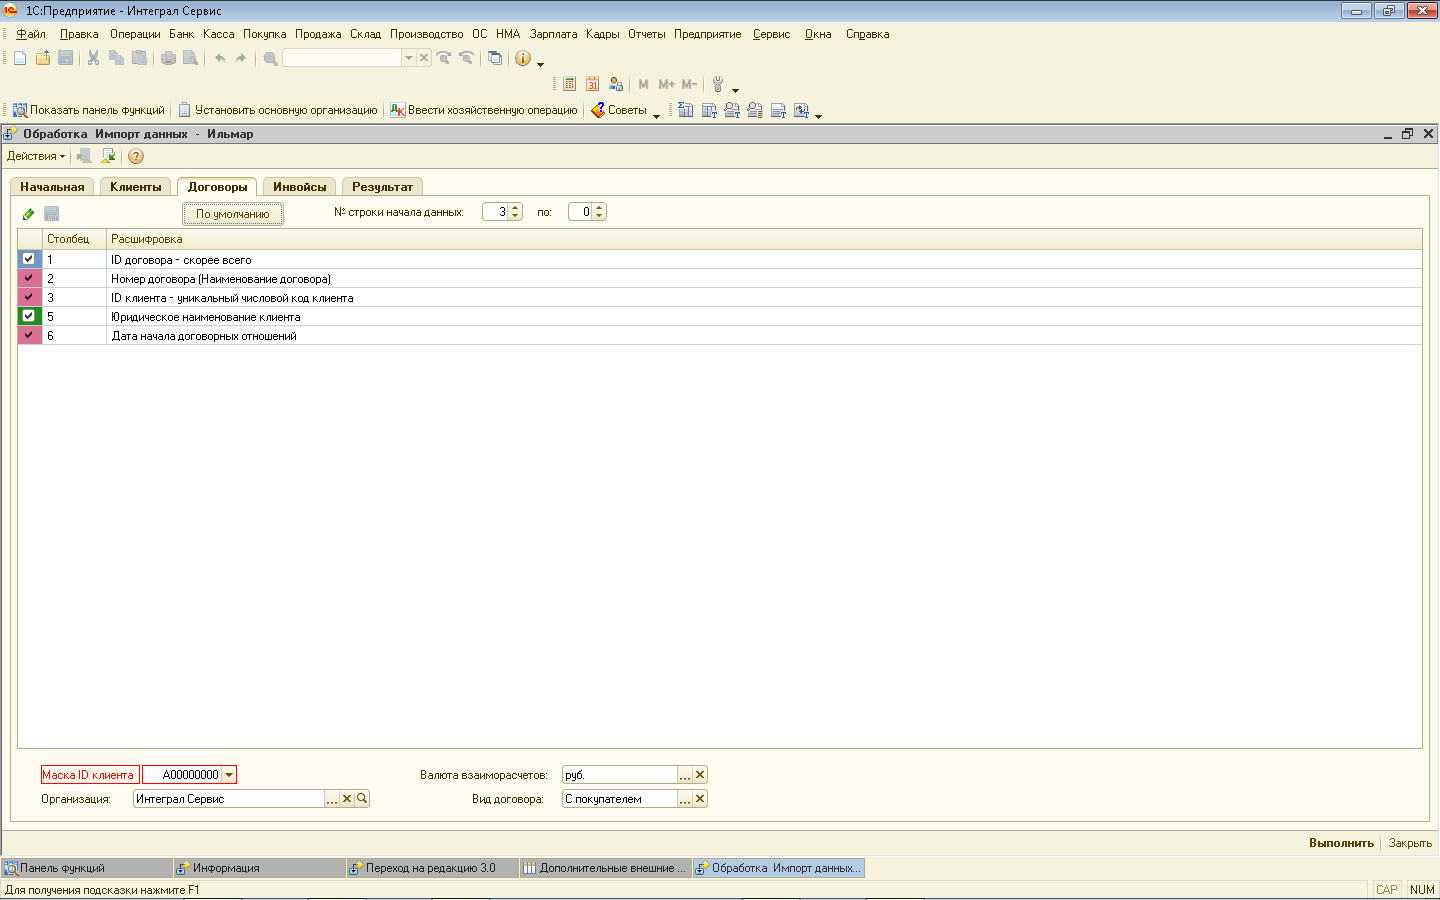Toggle checkbox for row Юридическое наименование клиента
The width and height of the screenshot is (1440, 900).
(x=29, y=316)
